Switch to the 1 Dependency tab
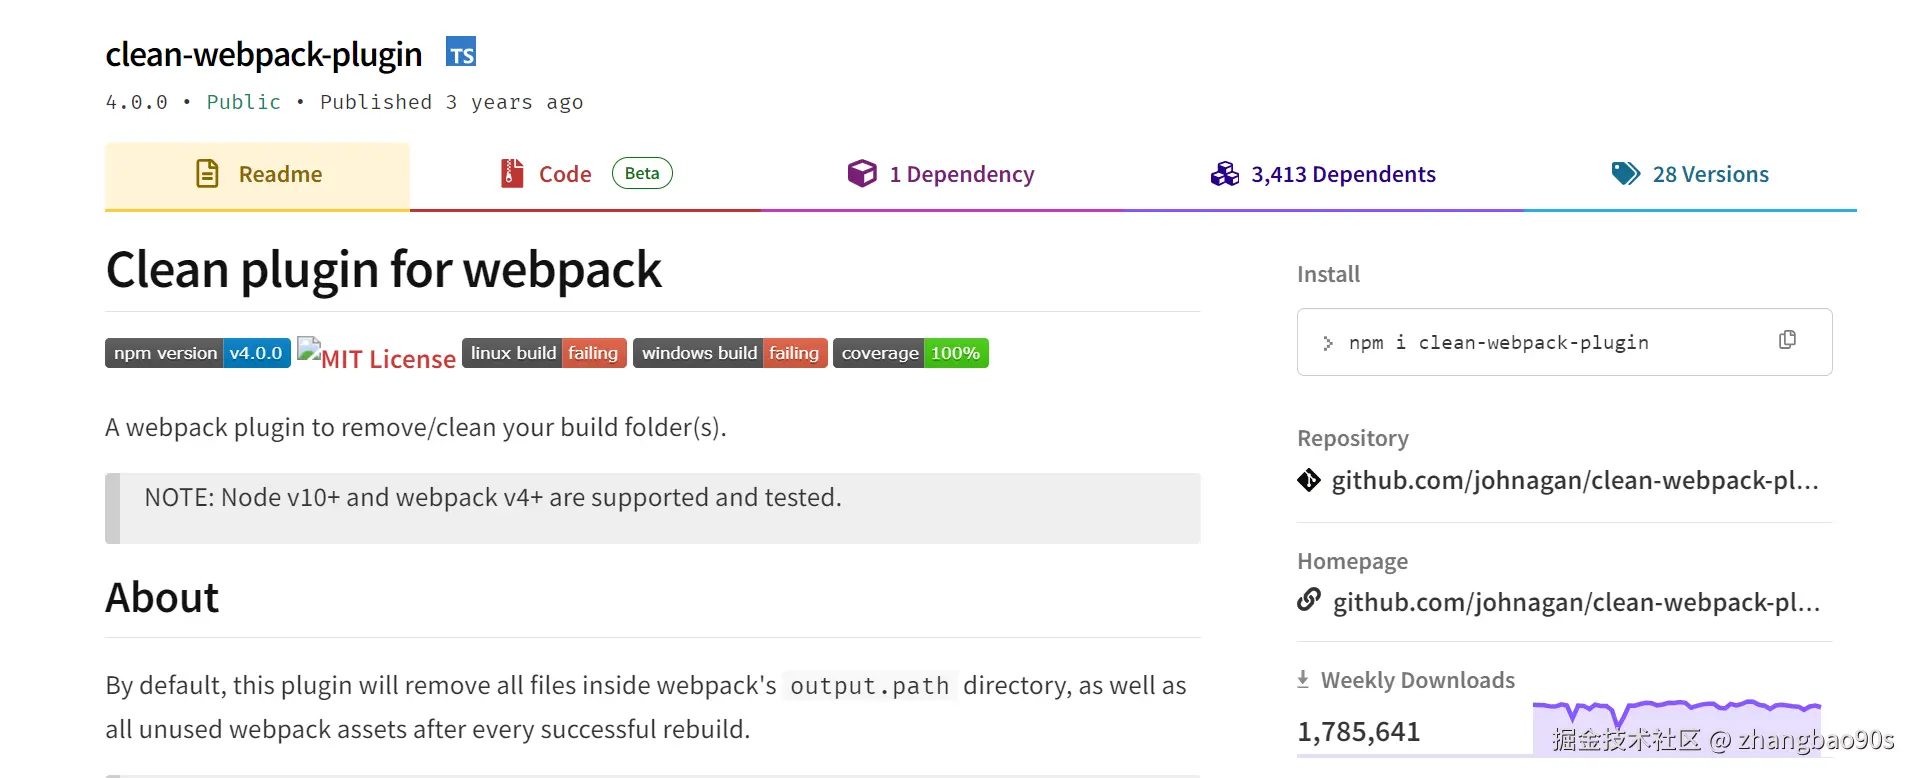 (961, 175)
